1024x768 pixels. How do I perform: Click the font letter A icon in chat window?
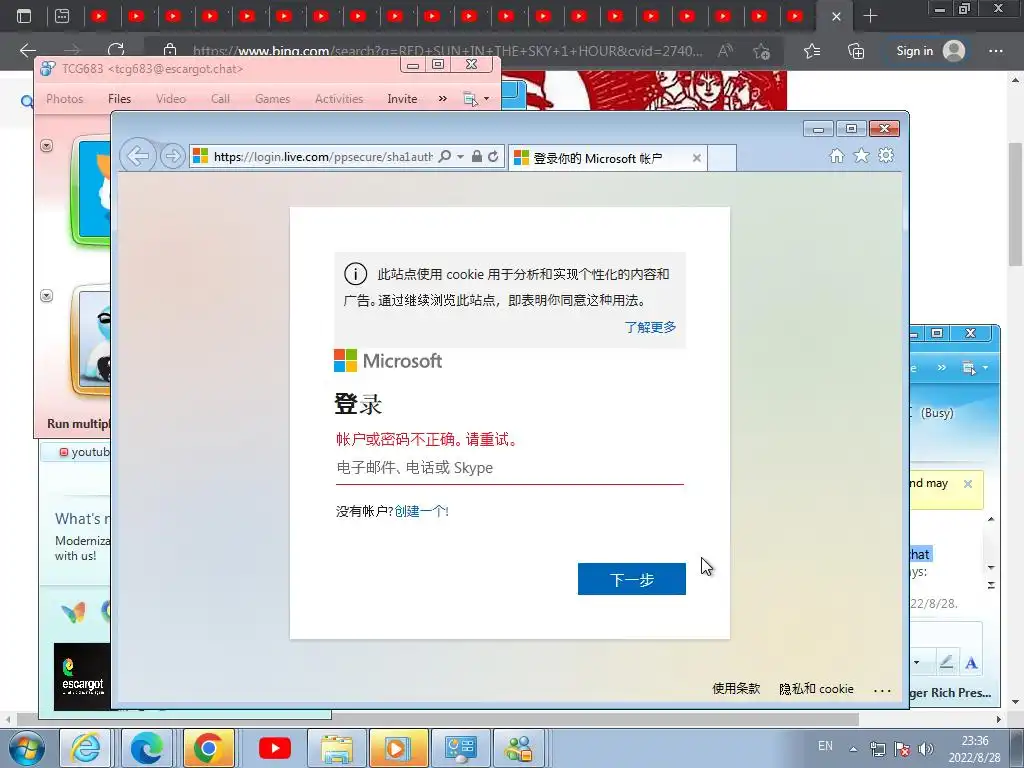point(971,663)
